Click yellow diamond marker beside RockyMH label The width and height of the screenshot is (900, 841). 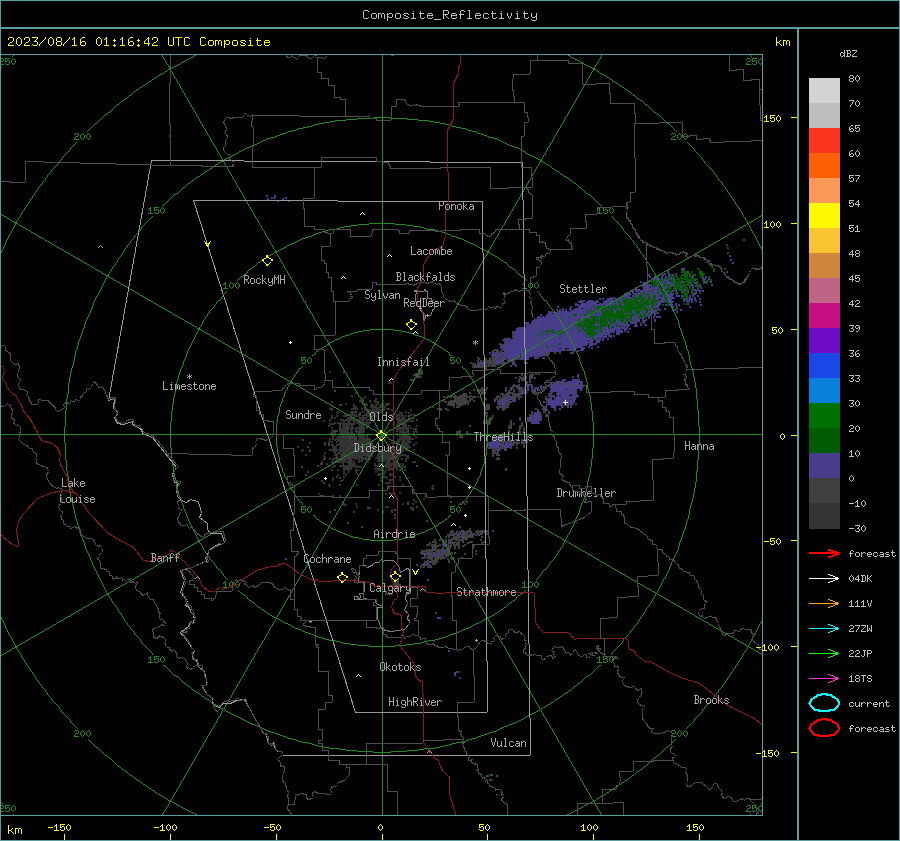coord(267,261)
